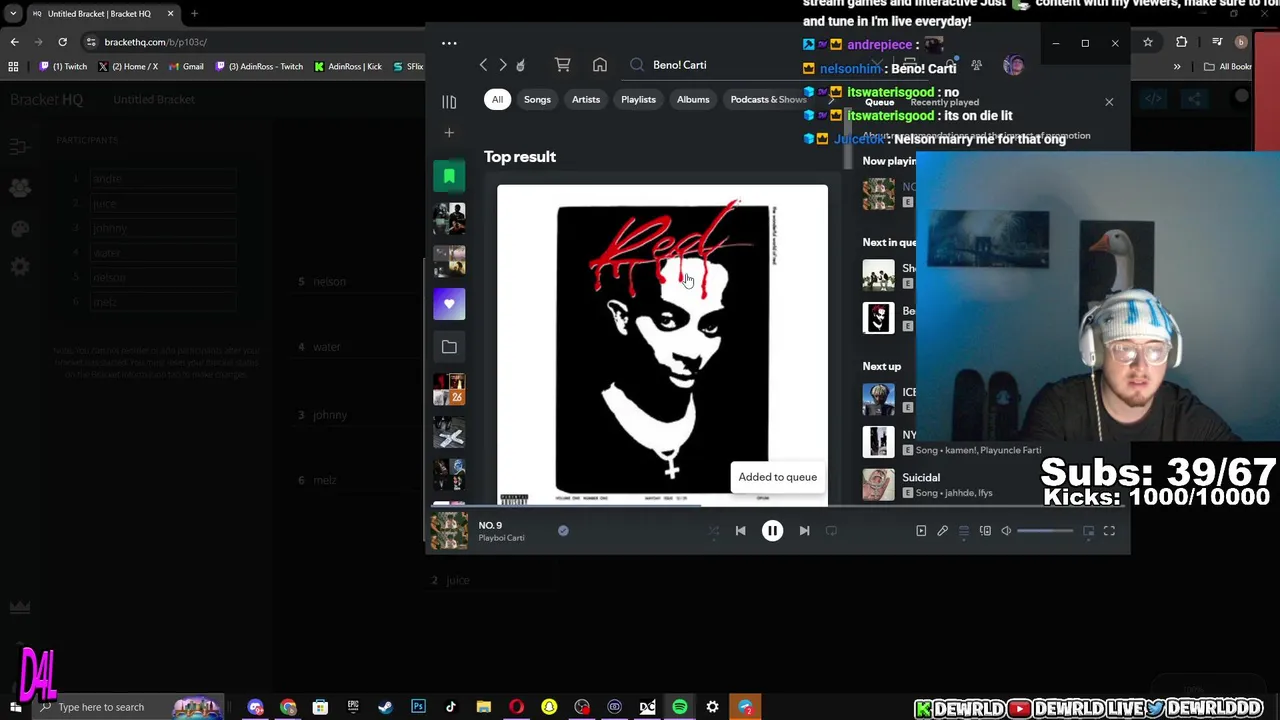This screenshot has width=1280, height=720.
Task: Open Connect to a device
Action: coord(985,531)
